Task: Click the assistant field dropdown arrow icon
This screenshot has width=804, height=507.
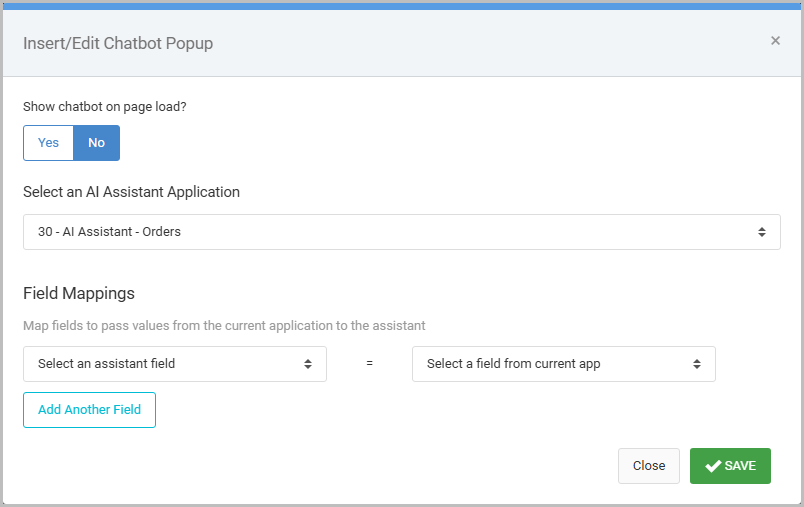Action: 308,364
